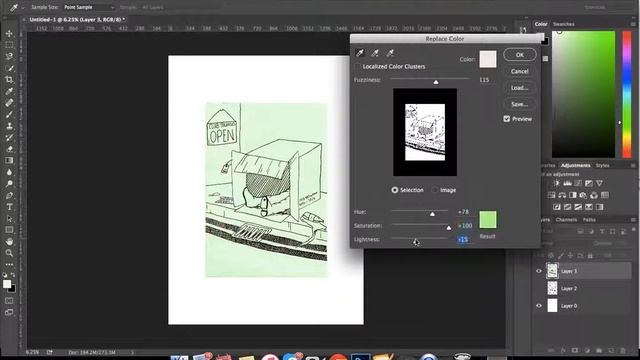Add a Brightness/Contrast adjustment
This screenshot has width=640, height=360.
click(x=556, y=183)
